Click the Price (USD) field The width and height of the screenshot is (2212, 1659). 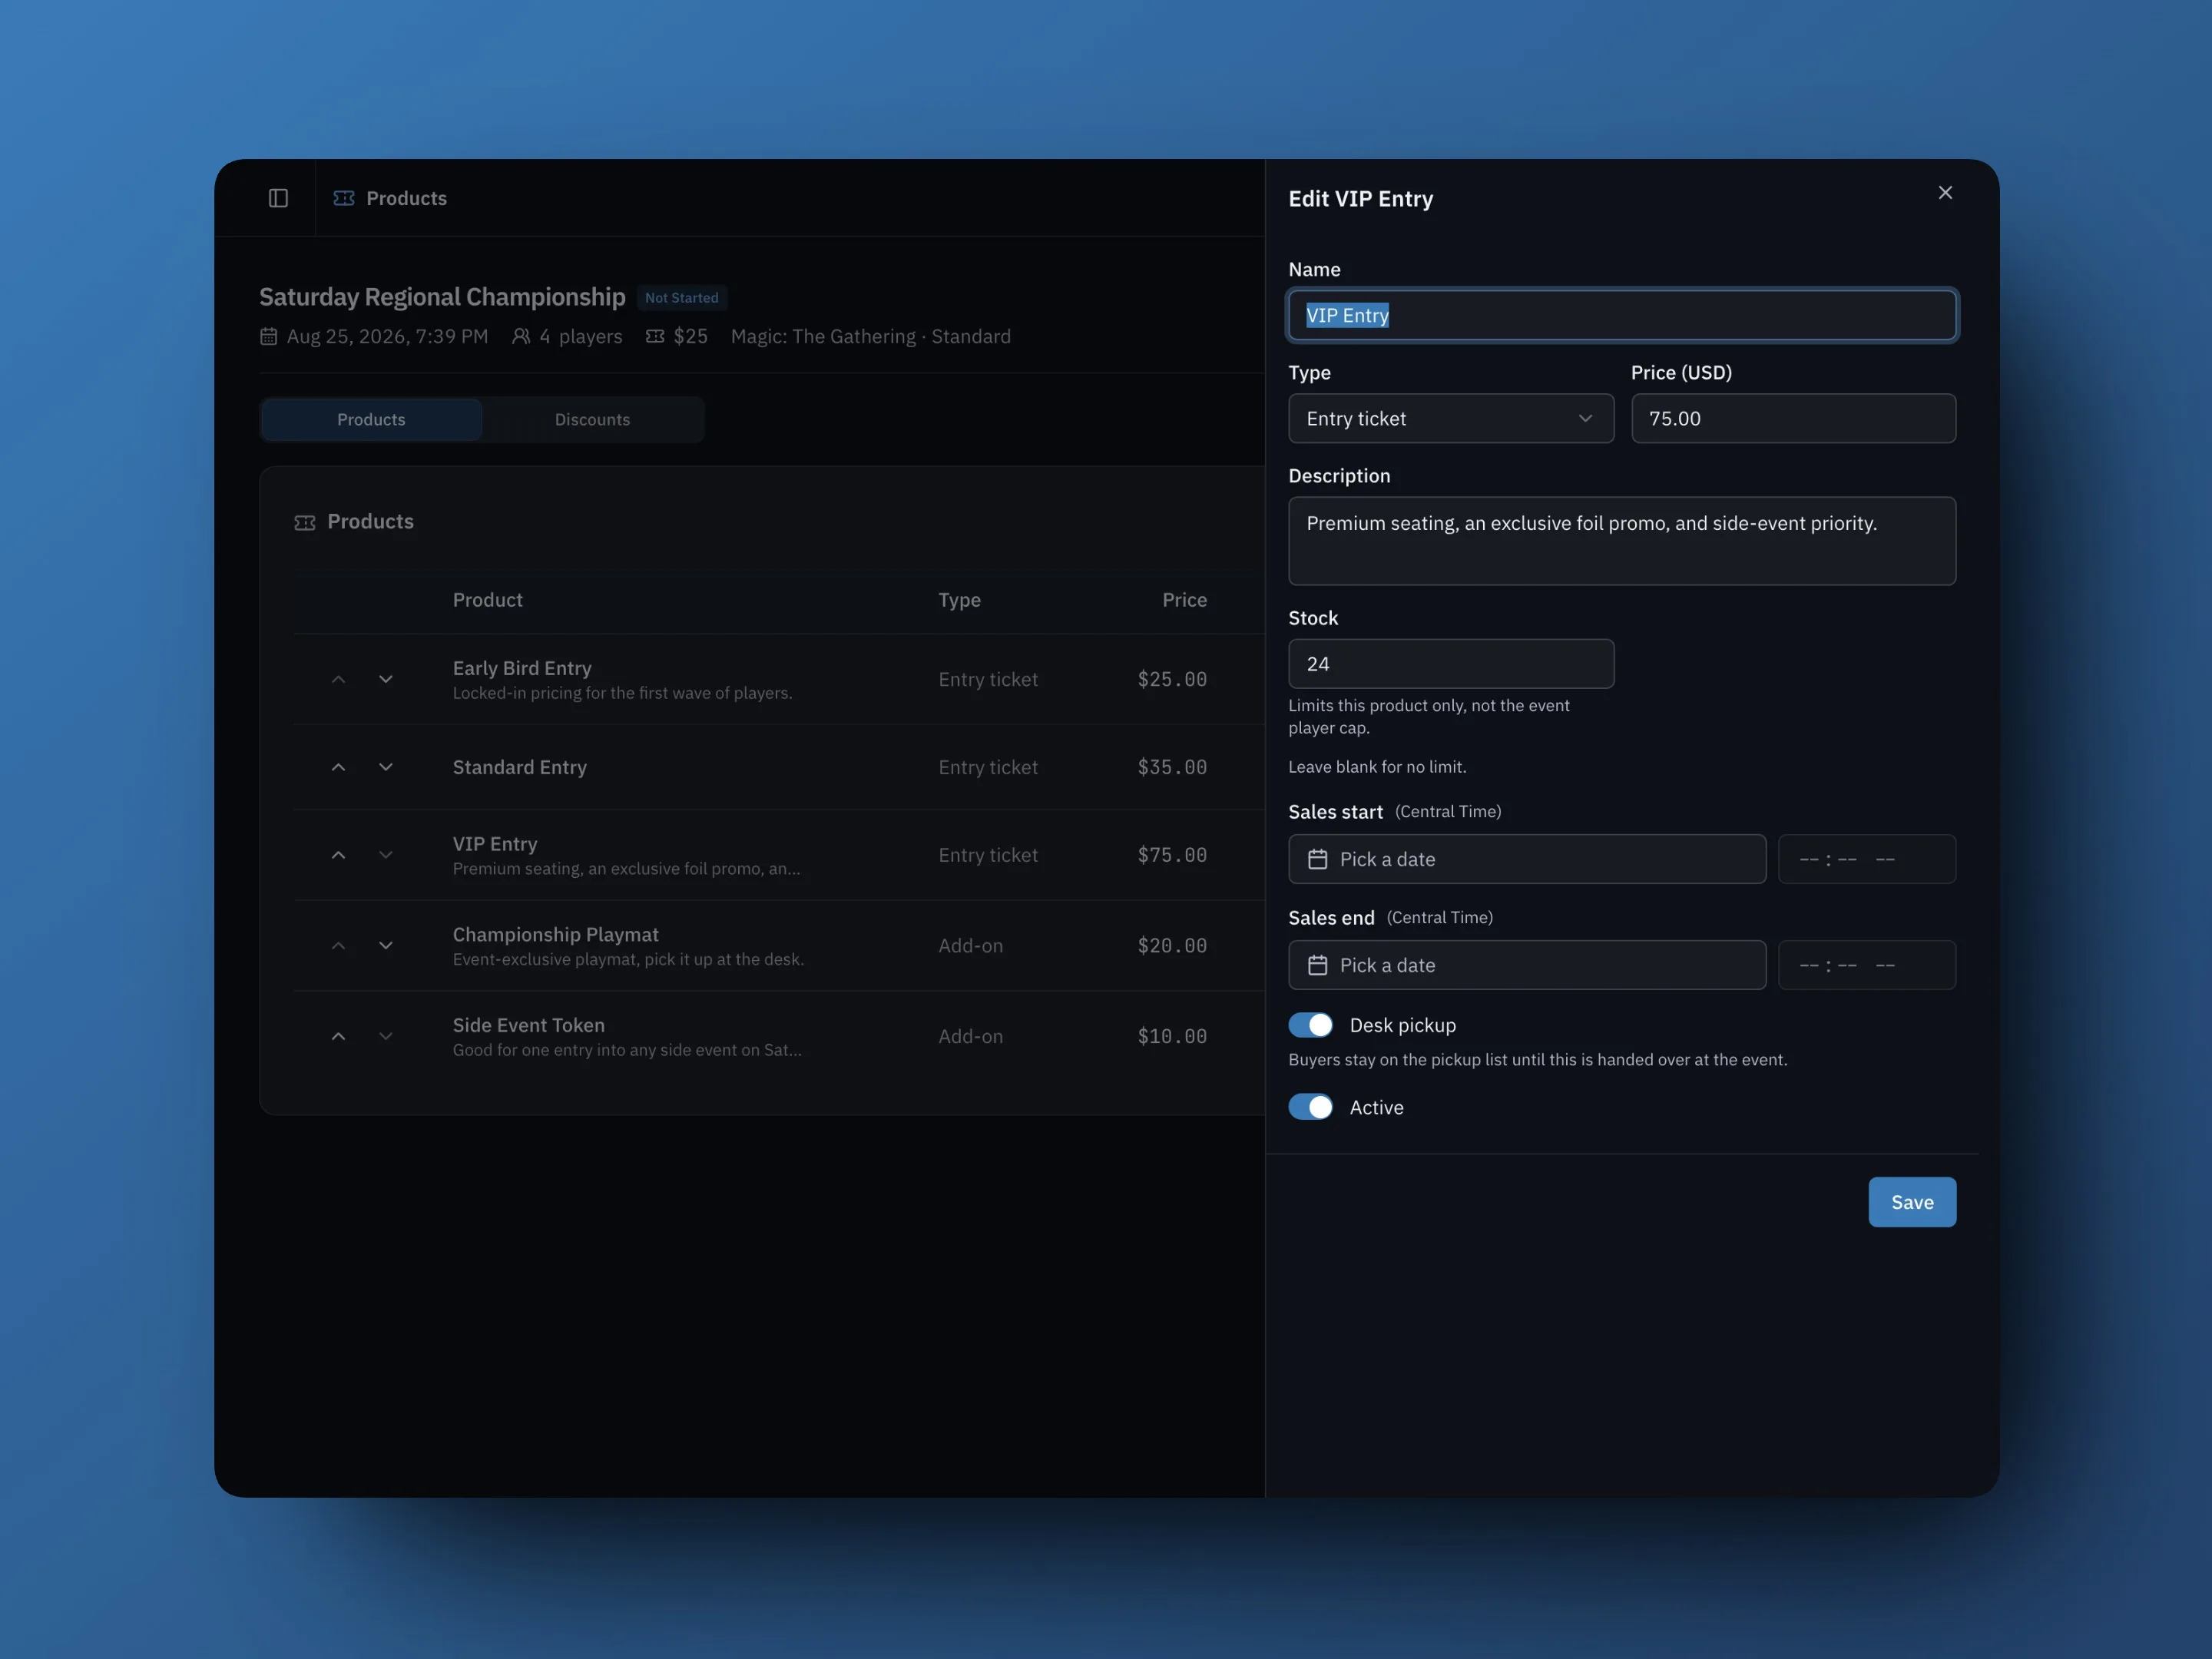[x=1793, y=418]
